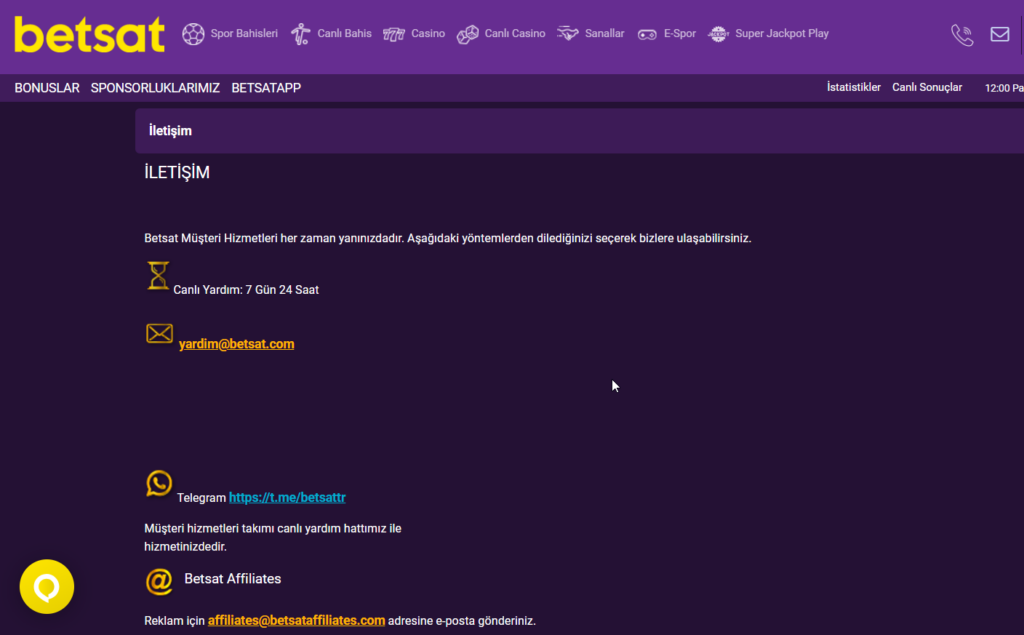The width and height of the screenshot is (1024, 635).
Task: Click the envelope mail icon in header
Action: tap(1000, 34)
